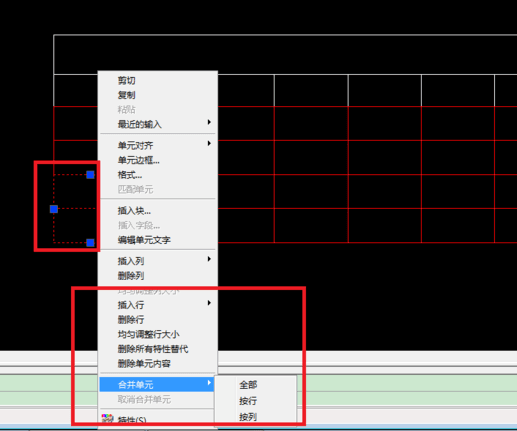Click 均匀调整行大小
The height and width of the screenshot is (431, 517).
[x=148, y=334]
